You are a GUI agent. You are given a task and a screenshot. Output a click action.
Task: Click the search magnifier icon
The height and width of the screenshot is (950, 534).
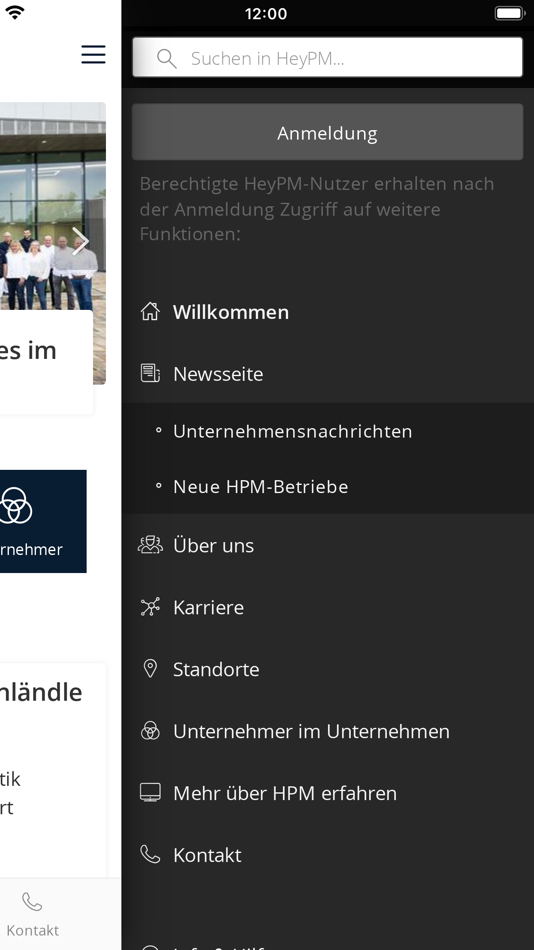166,58
